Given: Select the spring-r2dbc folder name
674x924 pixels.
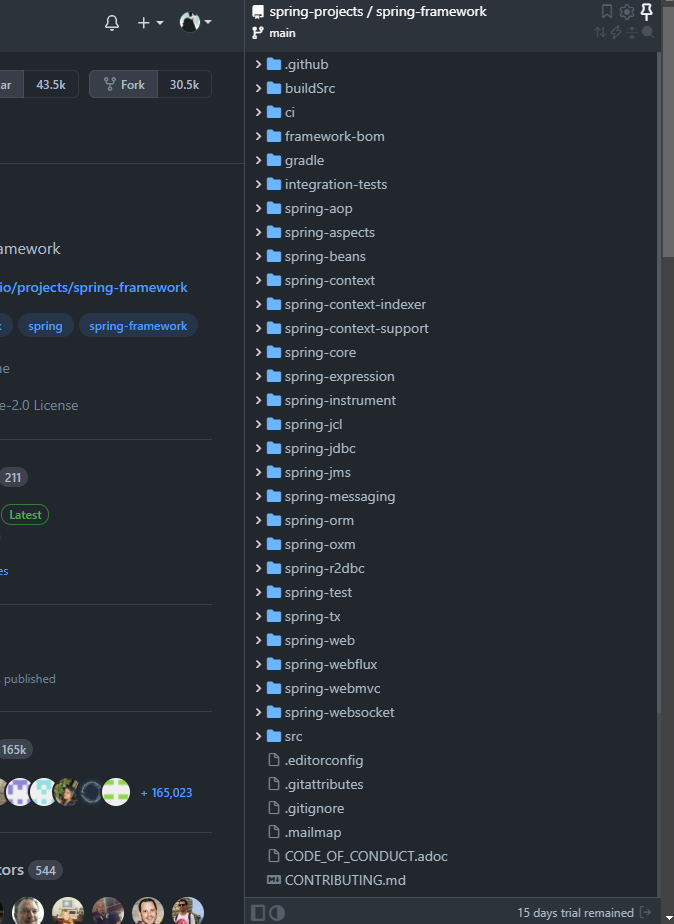Looking at the screenshot, I should click(325, 569).
